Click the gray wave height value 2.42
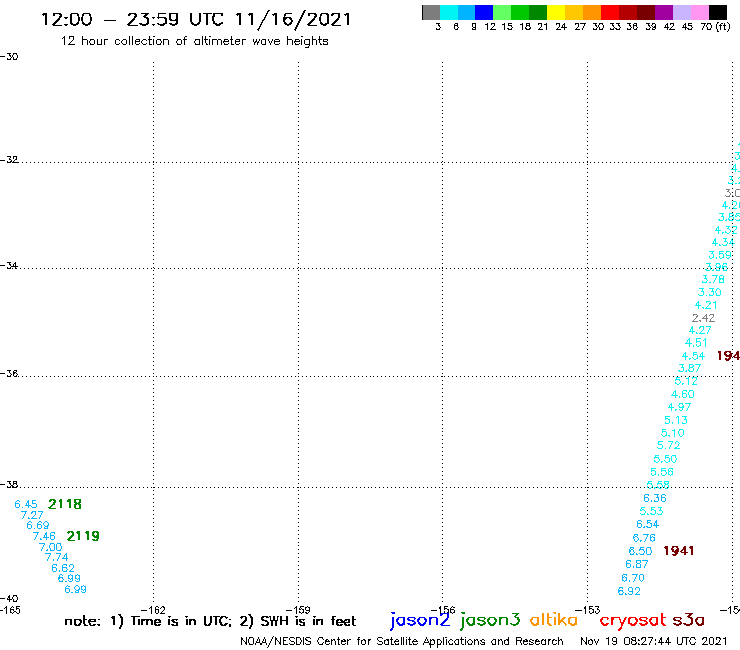The width and height of the screenshot is (740, 650). [703, 318]
